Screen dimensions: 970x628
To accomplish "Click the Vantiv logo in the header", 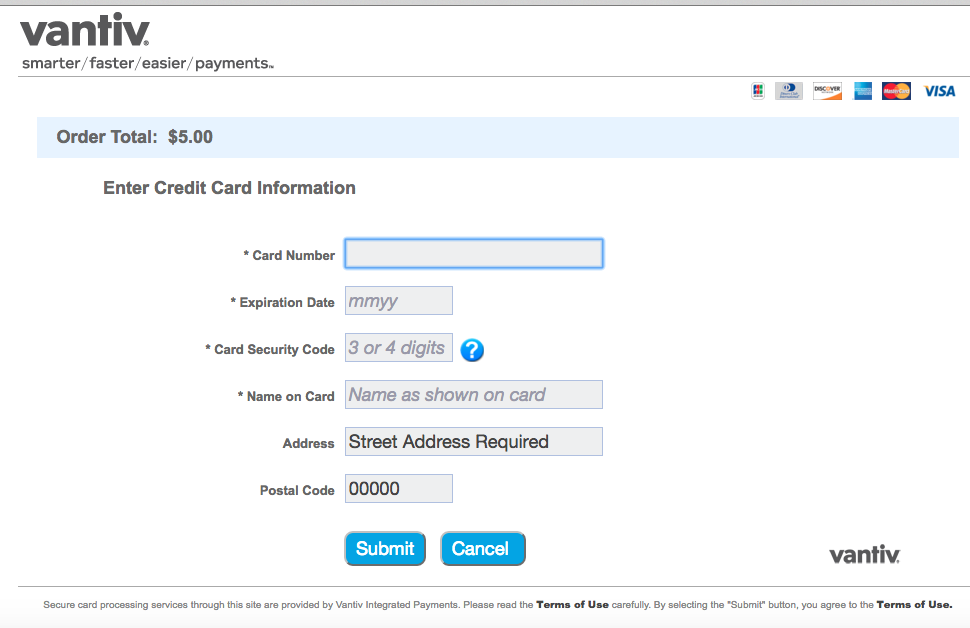I will [85, 31].
